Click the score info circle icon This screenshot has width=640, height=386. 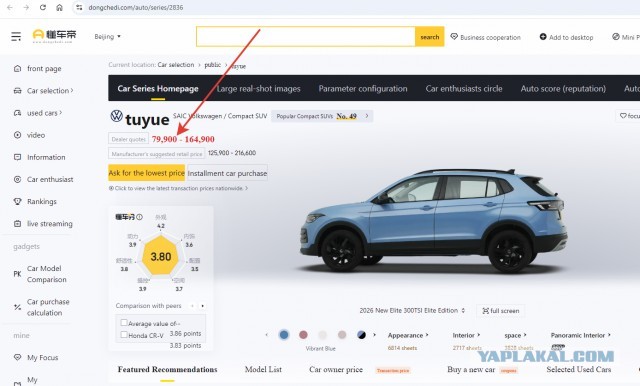(140, 217)
